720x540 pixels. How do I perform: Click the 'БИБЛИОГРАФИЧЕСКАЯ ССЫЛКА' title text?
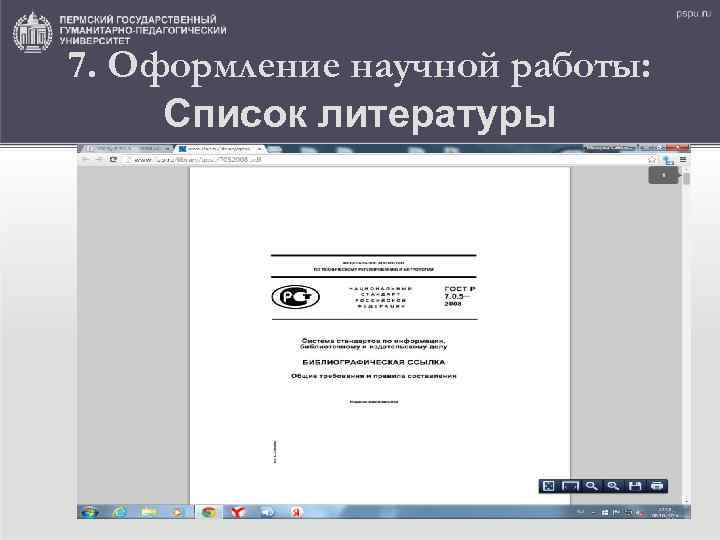pos(373,362)
